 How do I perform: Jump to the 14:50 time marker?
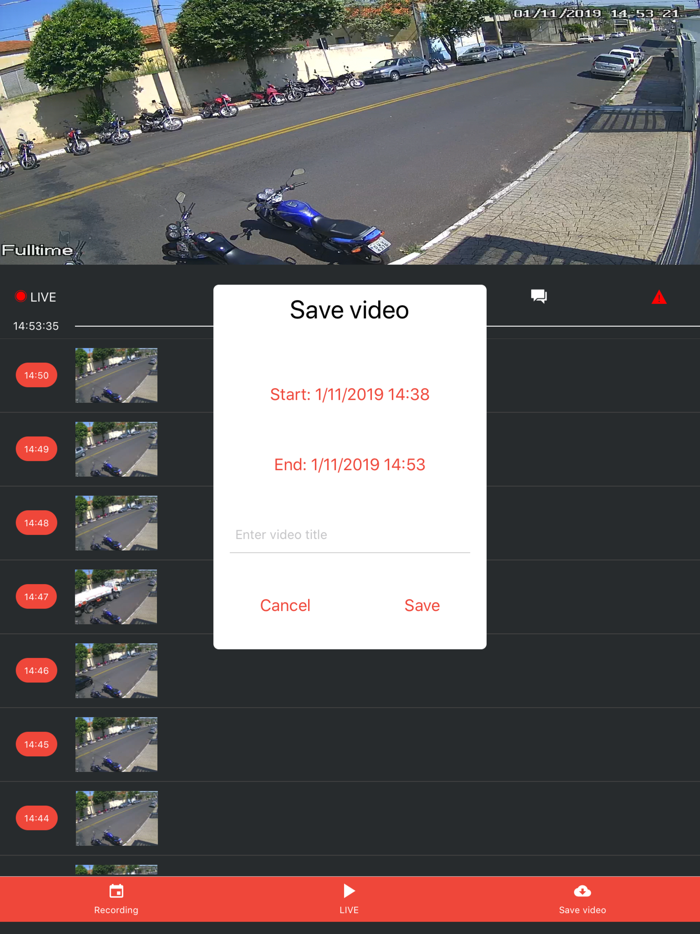(x=36, y=375)
